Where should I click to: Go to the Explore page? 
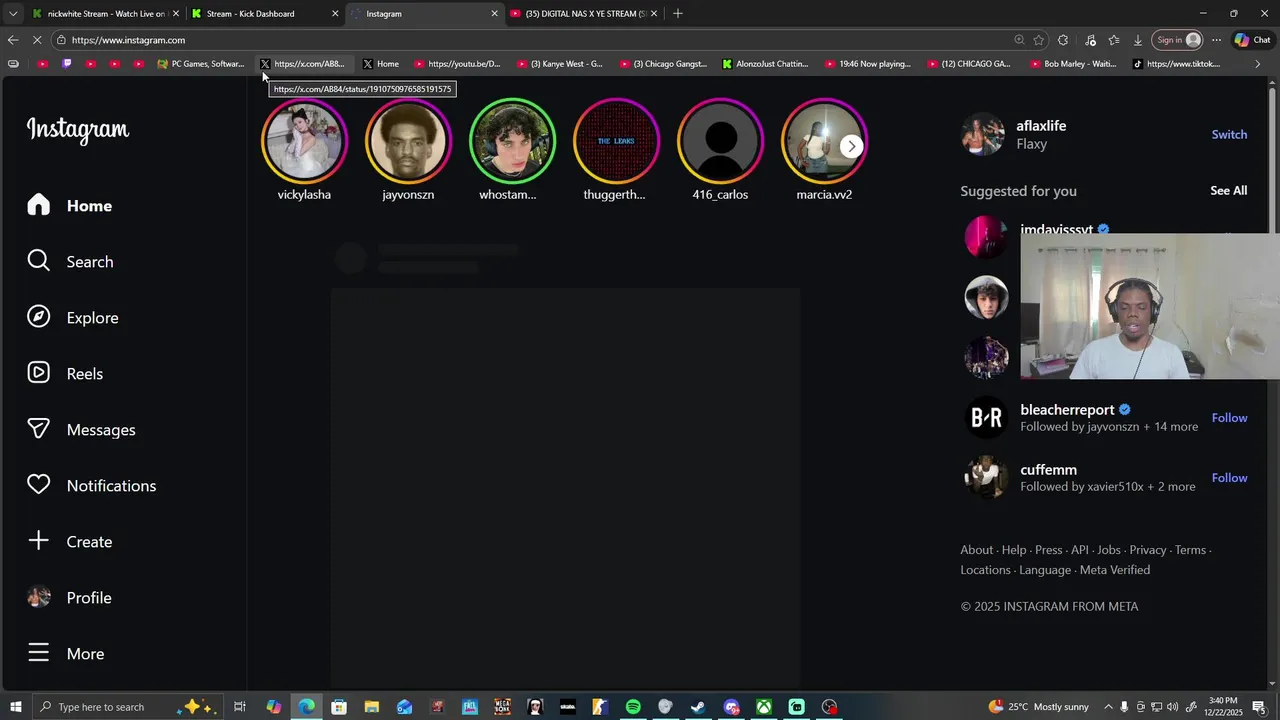[x=73, y=318]
